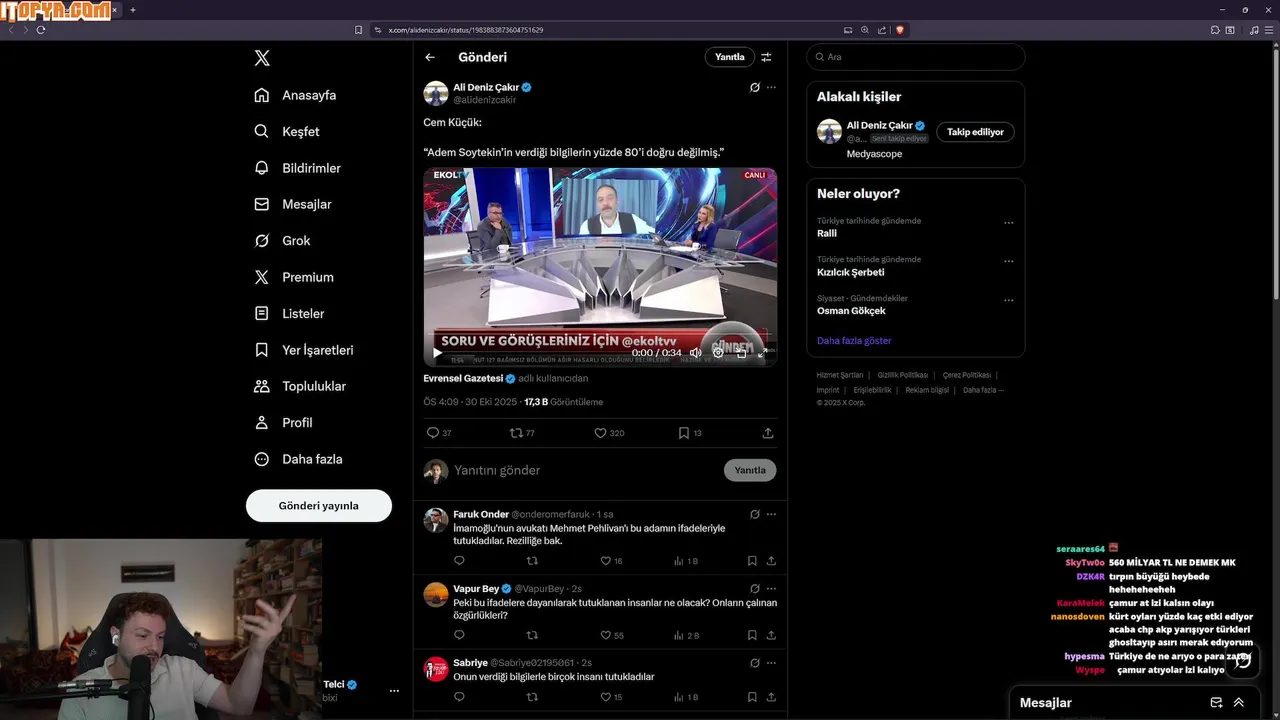Click Yanıtla button in post header
This screenshot has width=1280, height=720.
730,57
